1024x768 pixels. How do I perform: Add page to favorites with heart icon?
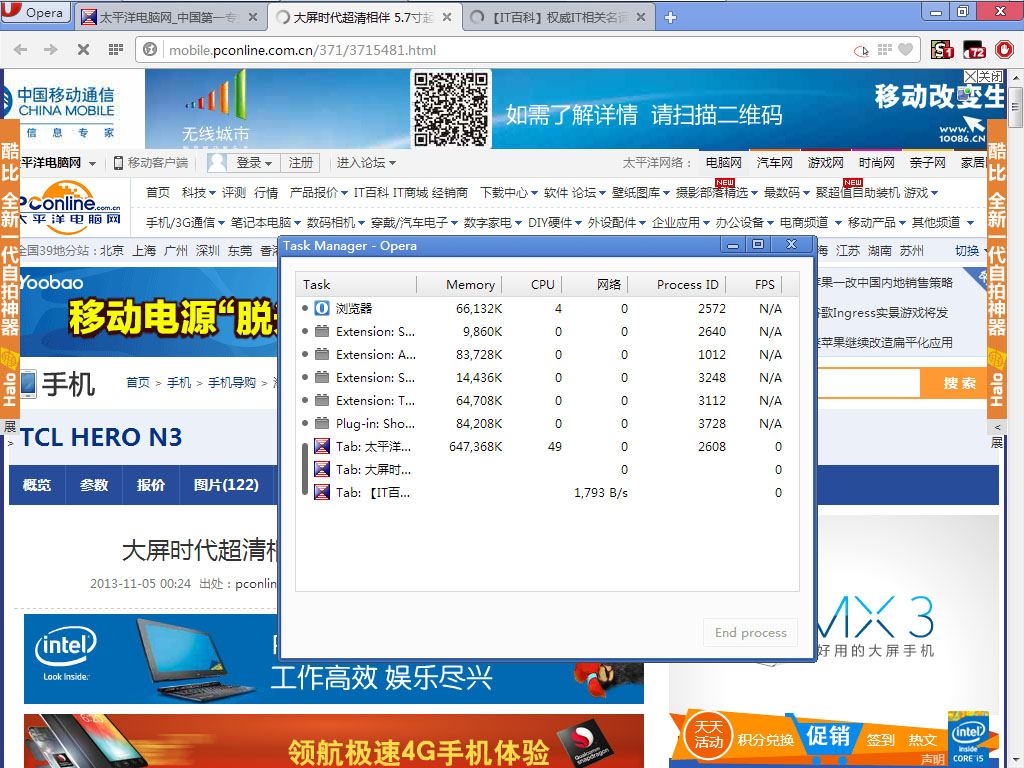pos(905,50)
